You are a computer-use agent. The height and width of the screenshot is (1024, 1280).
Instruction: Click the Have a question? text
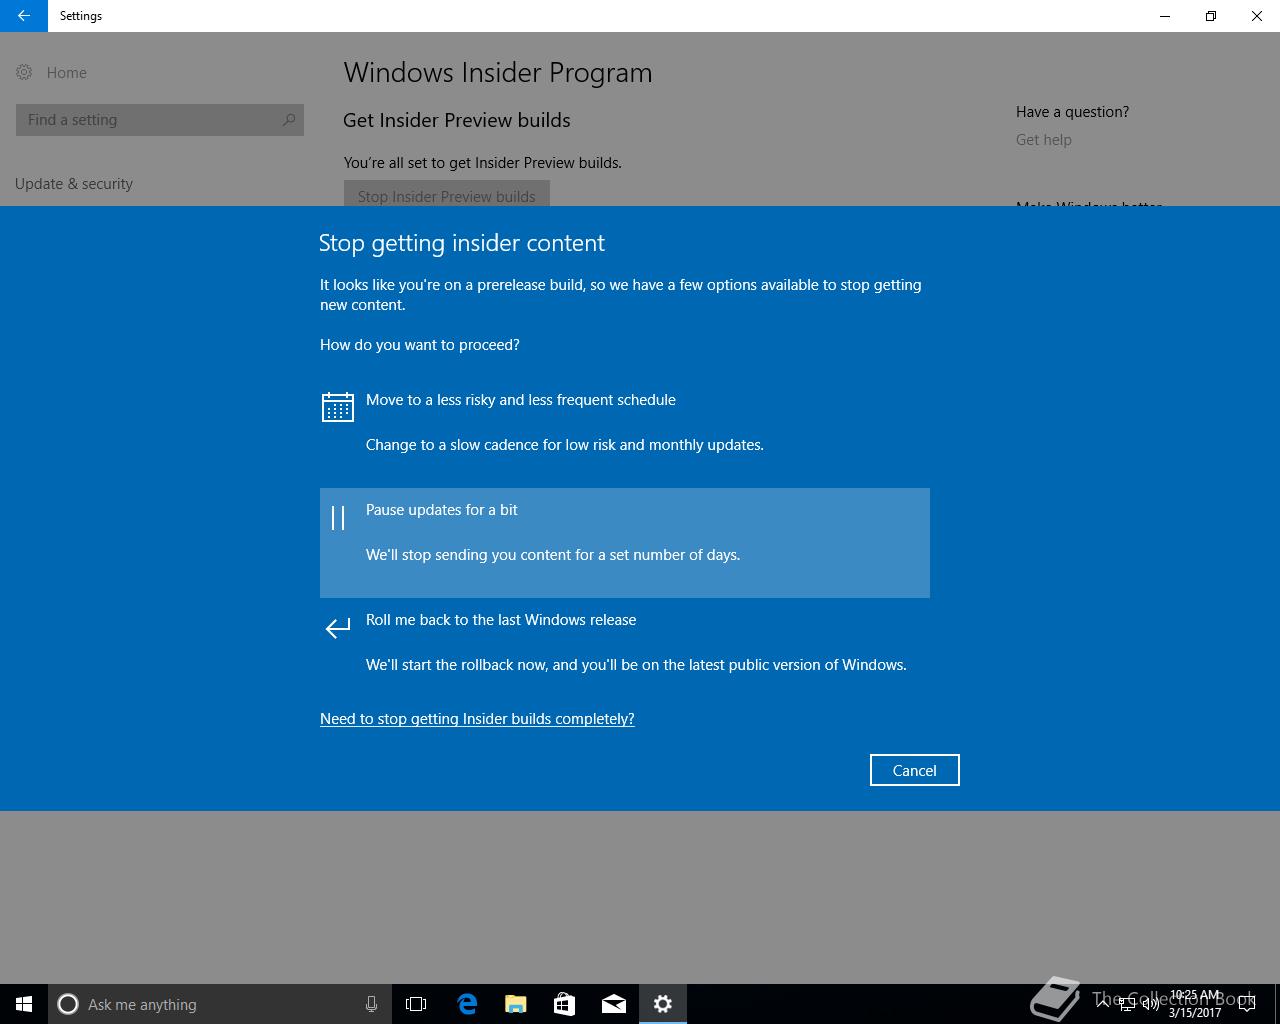coord(1072,112)
